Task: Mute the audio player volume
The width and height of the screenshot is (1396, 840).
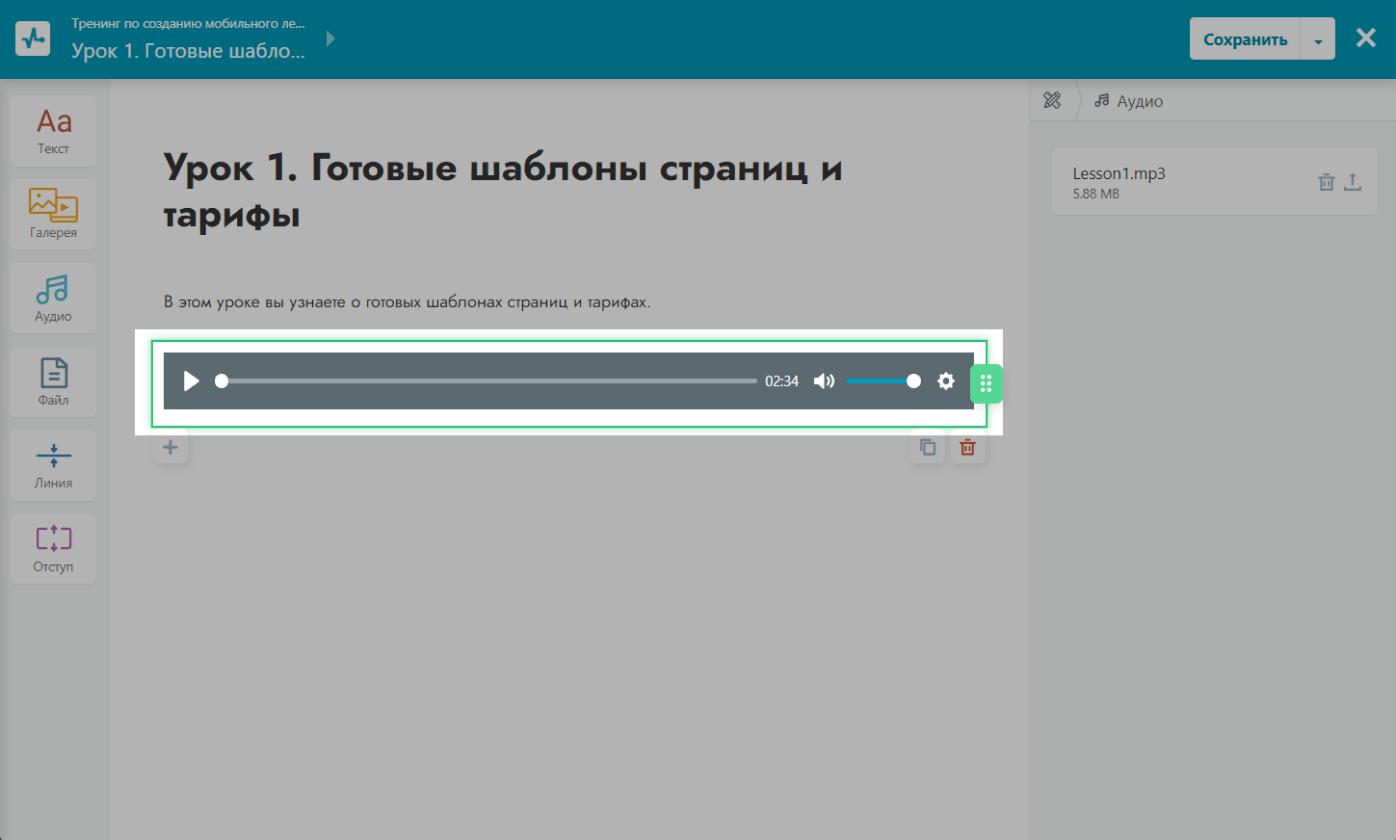Action: click(x=824, y=381)
